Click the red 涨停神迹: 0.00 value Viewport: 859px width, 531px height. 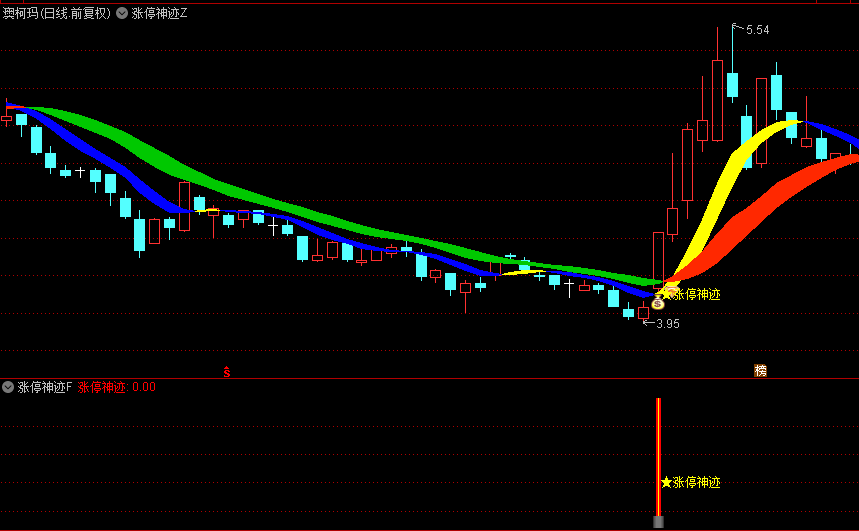click(x=117, y=387)
